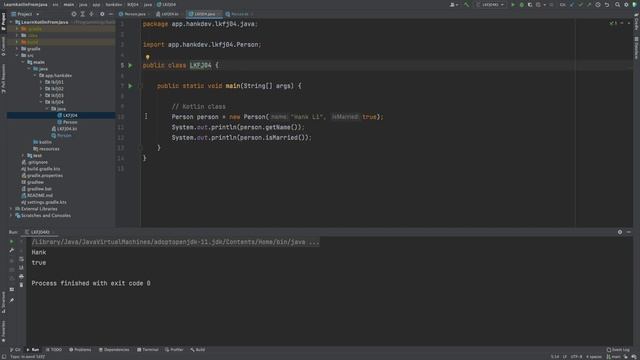640x360 pixels.
Task: Expand all in the Project panel toolbar
Action: point(83,14)
